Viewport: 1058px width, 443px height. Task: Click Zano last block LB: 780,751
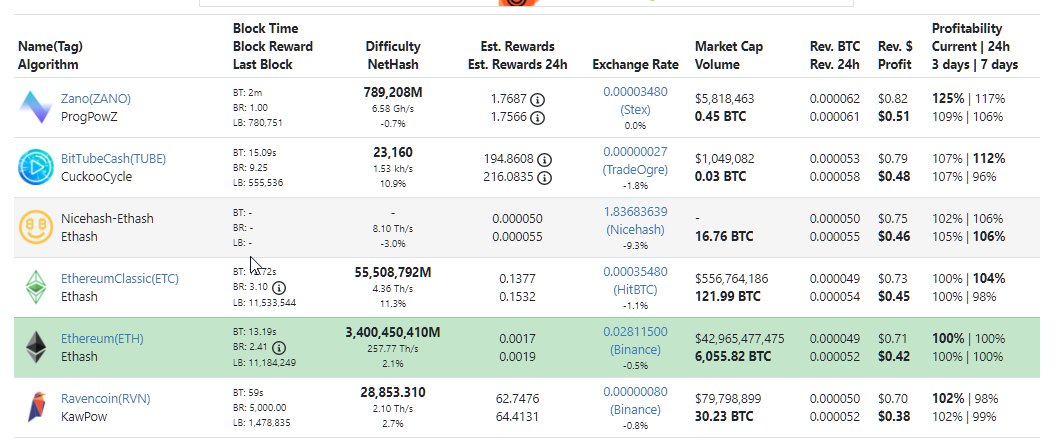pos(258,123)
